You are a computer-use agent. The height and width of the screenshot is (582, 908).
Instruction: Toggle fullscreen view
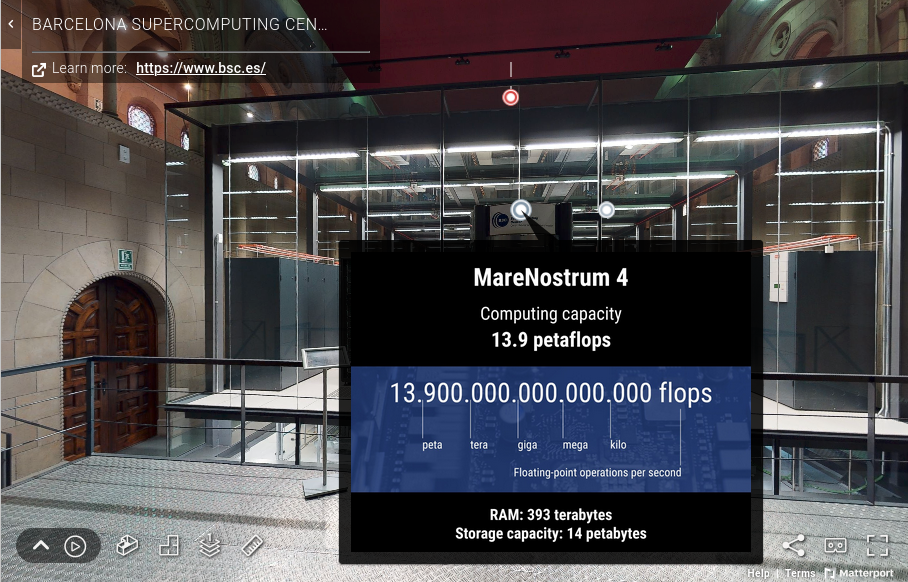877,545
